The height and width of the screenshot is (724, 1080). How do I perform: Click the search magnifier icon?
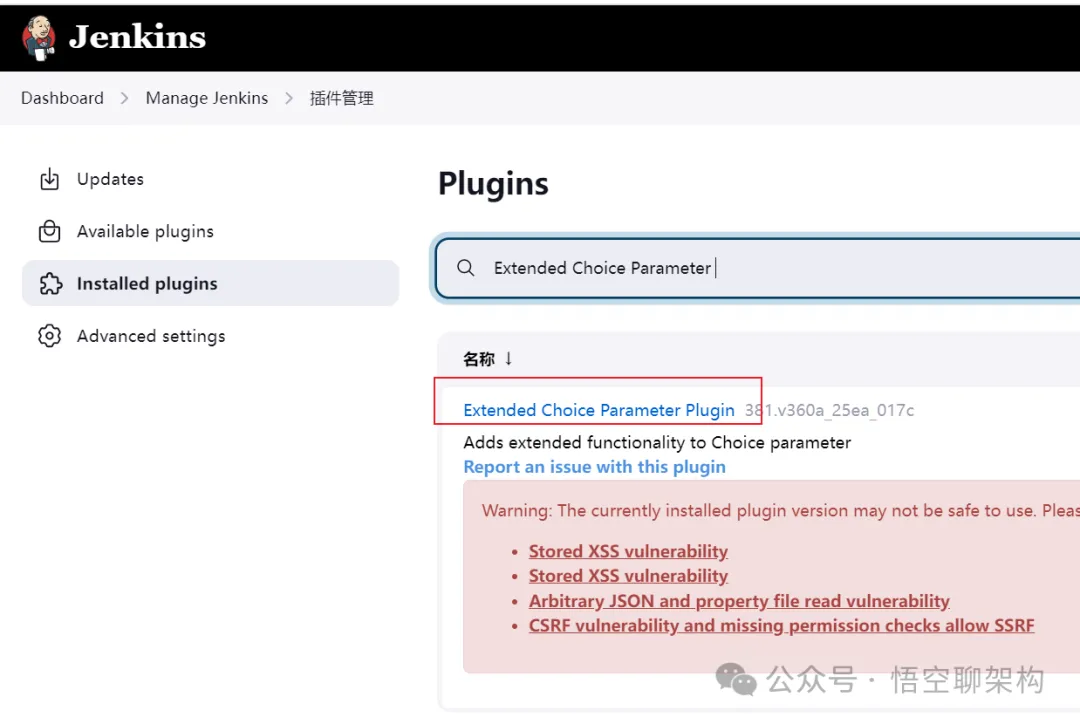pos(465,268)
